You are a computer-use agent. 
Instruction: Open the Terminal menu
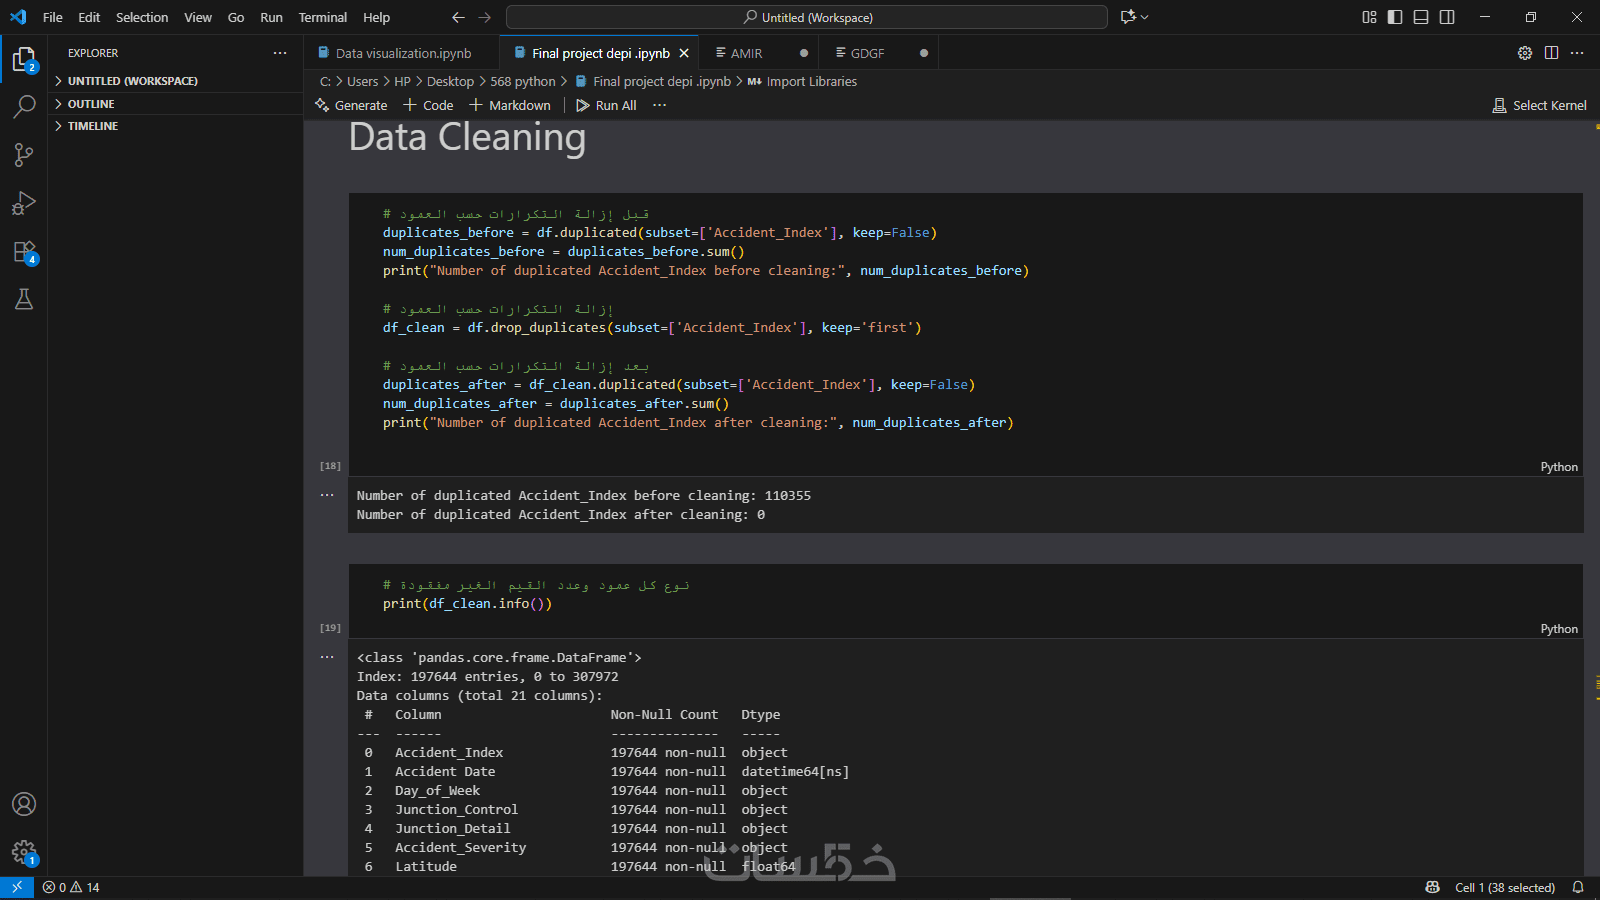click(x=322, y=17)
